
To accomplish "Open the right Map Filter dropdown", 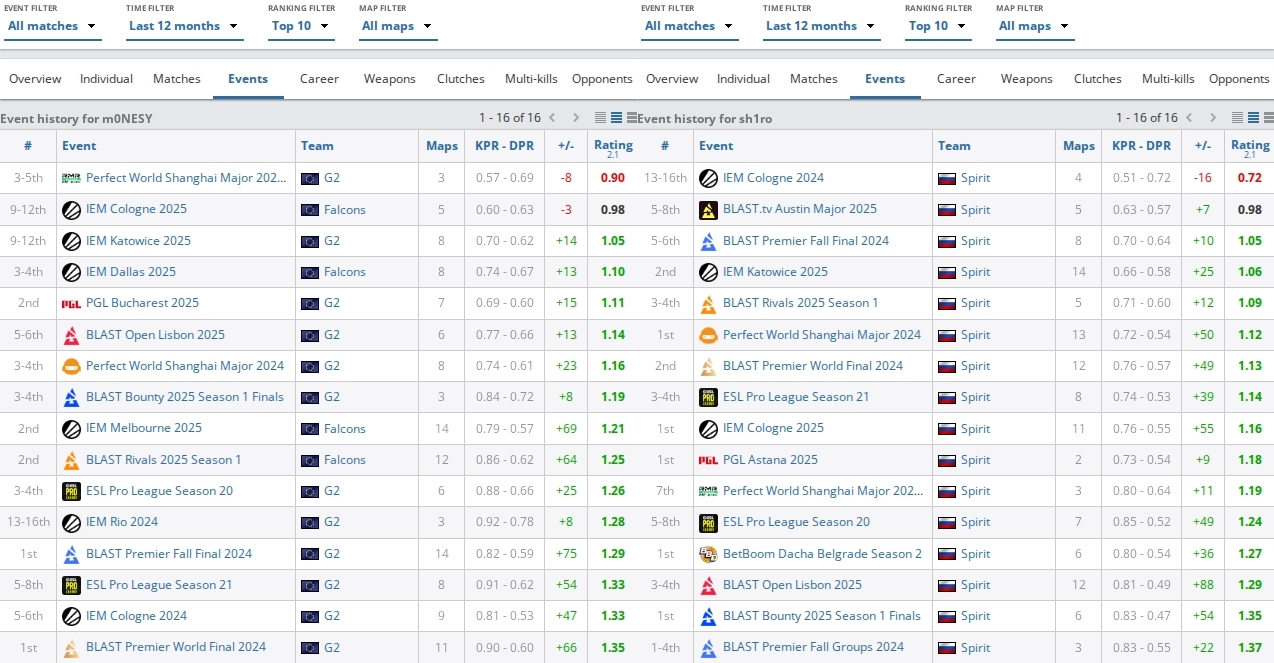I will 1035,26.
